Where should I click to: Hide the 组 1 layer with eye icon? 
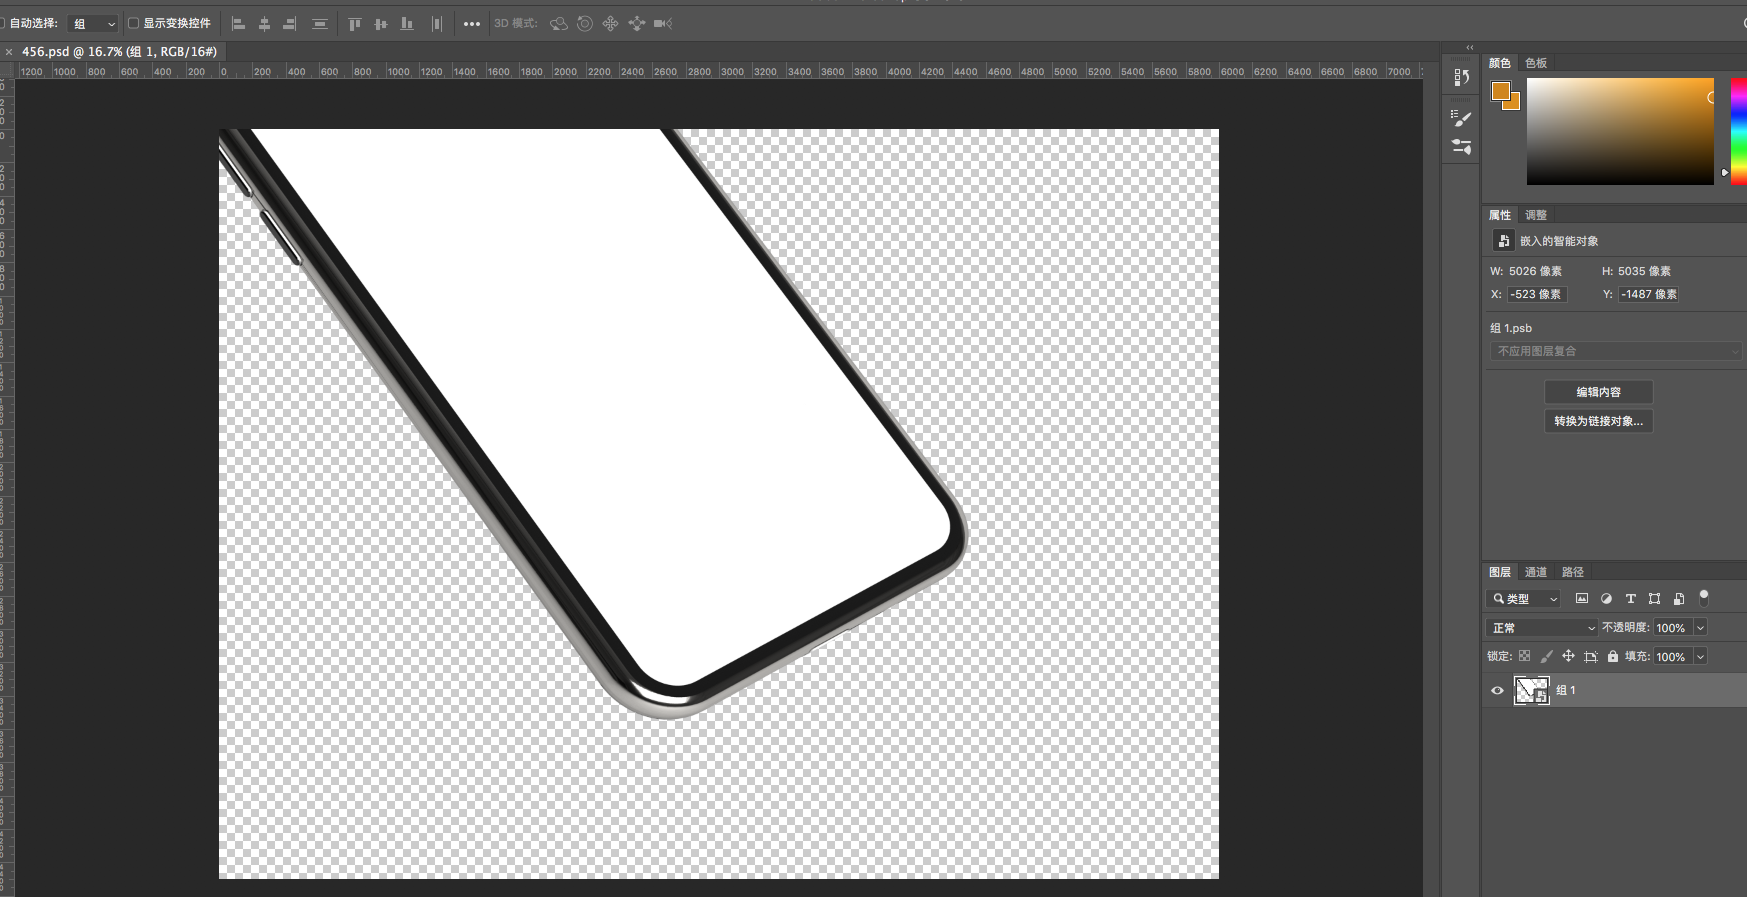tap(1497, 690)
